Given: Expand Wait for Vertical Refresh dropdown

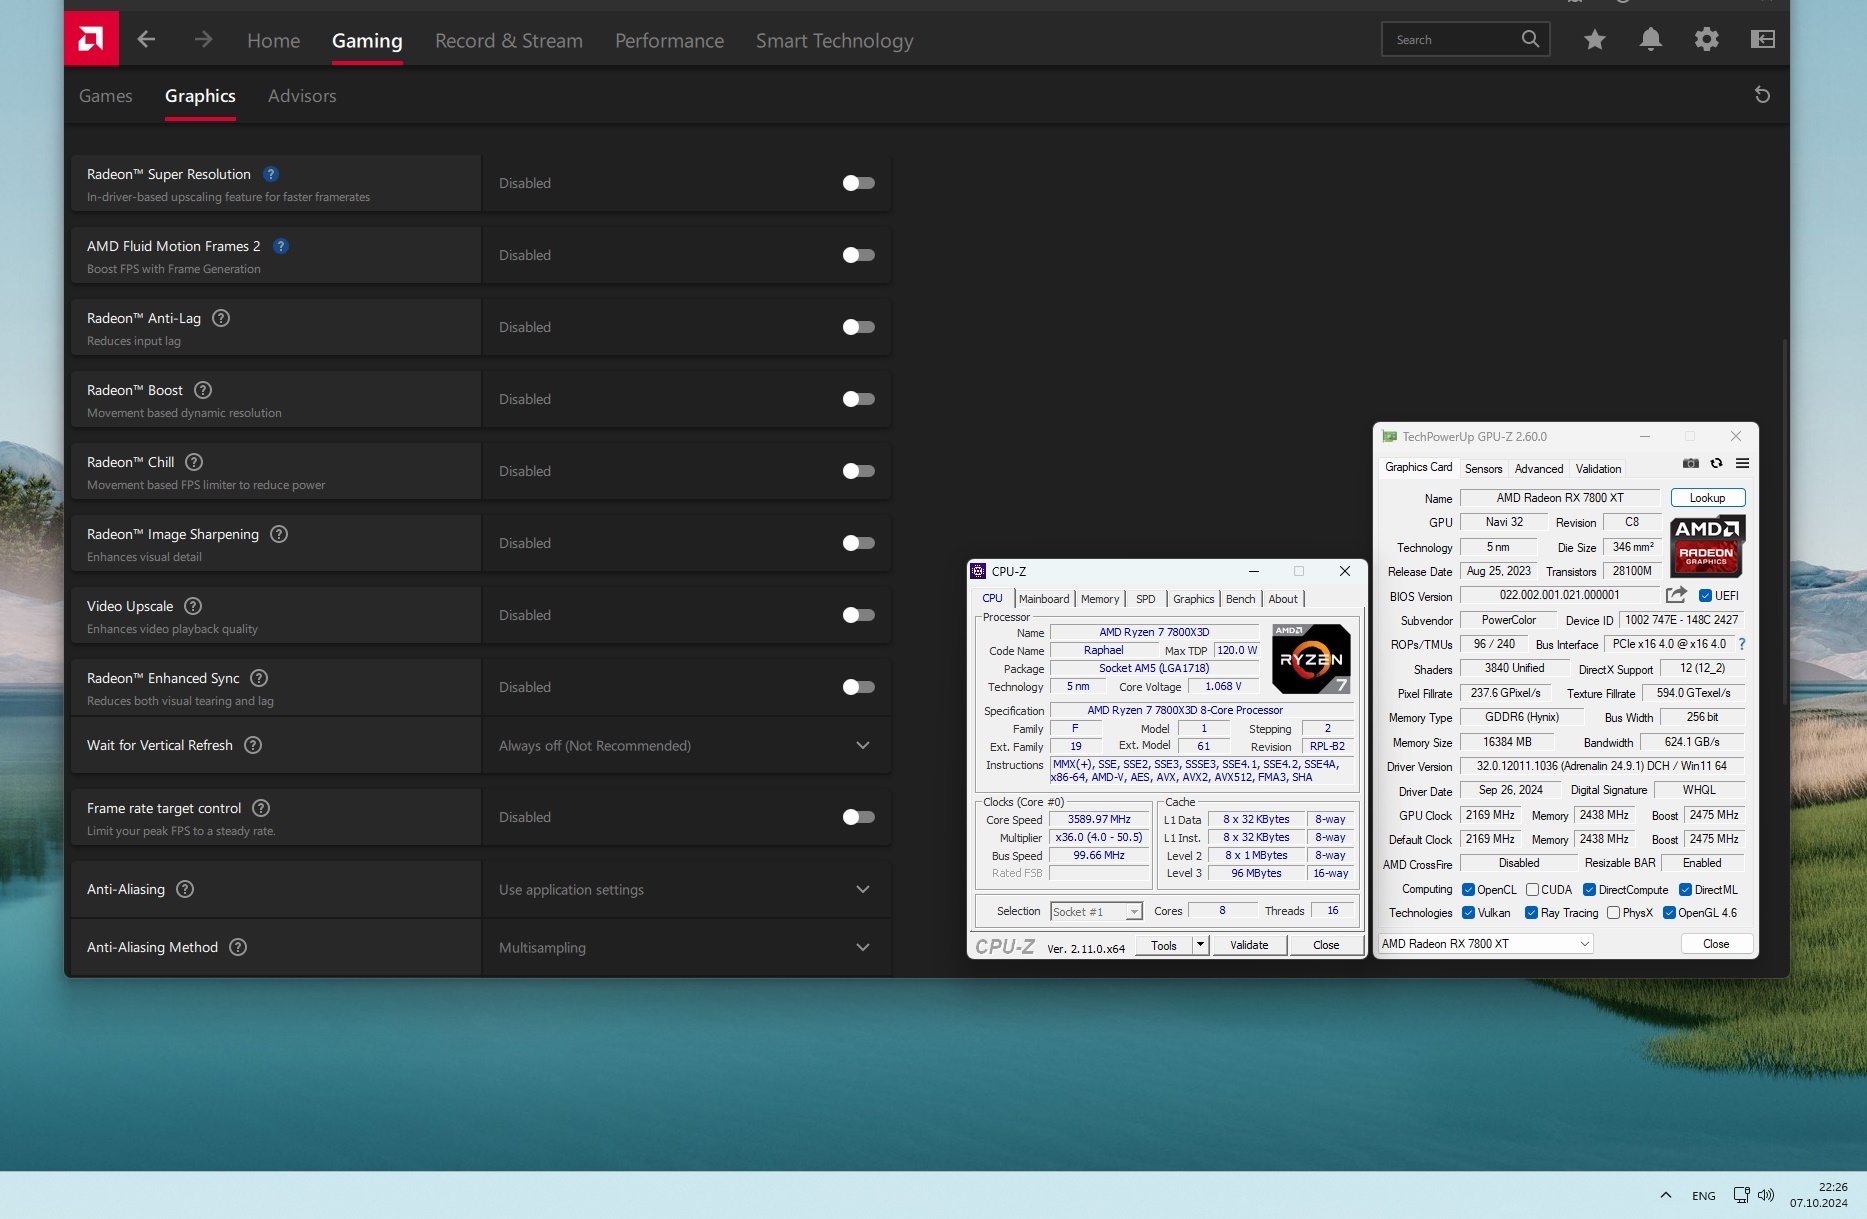Looking at the screenshot, I should coord(863,745).
